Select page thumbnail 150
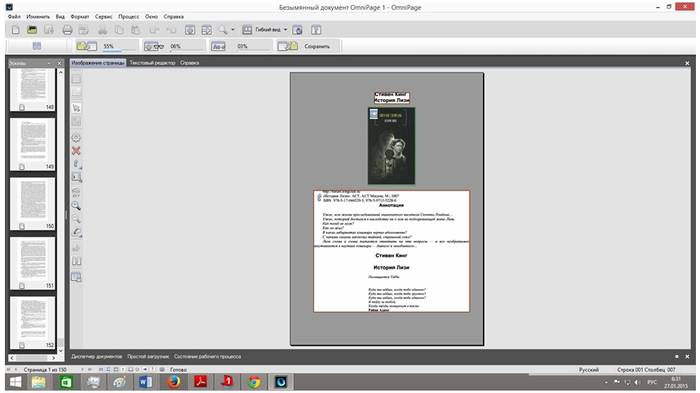This screenshot has height=393, width=700. click(33, 204)
